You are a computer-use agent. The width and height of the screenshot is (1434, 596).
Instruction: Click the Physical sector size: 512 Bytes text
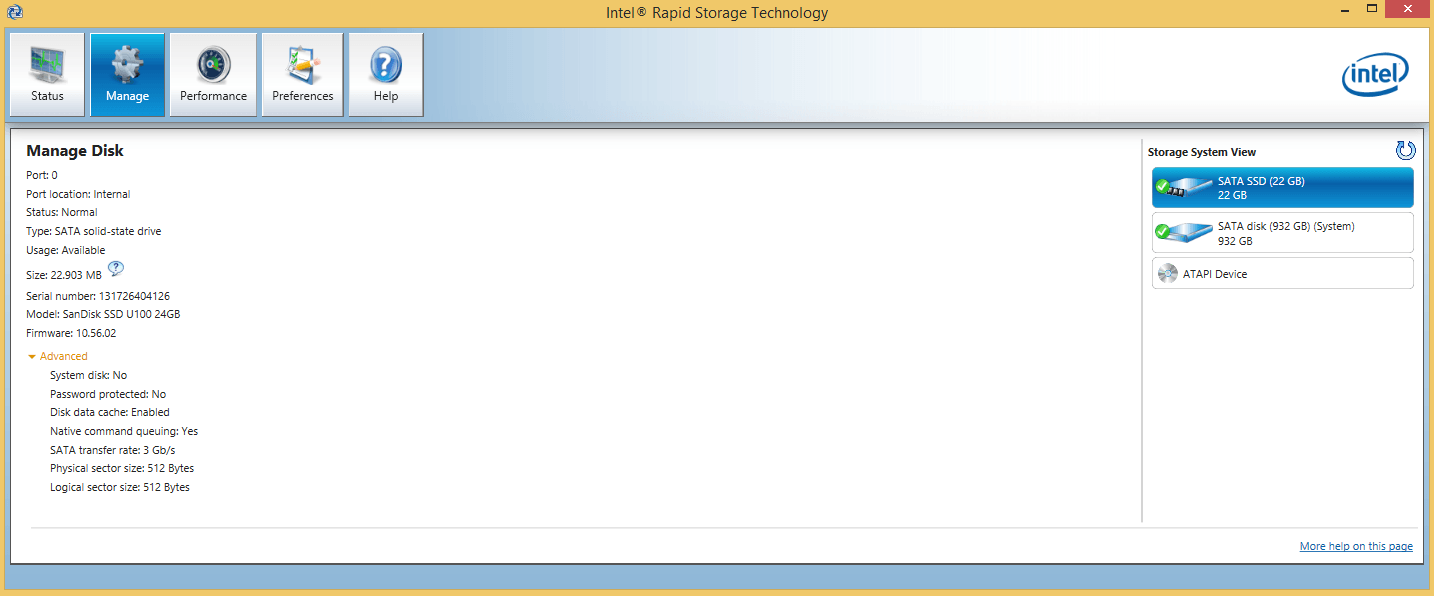(122, 468)
